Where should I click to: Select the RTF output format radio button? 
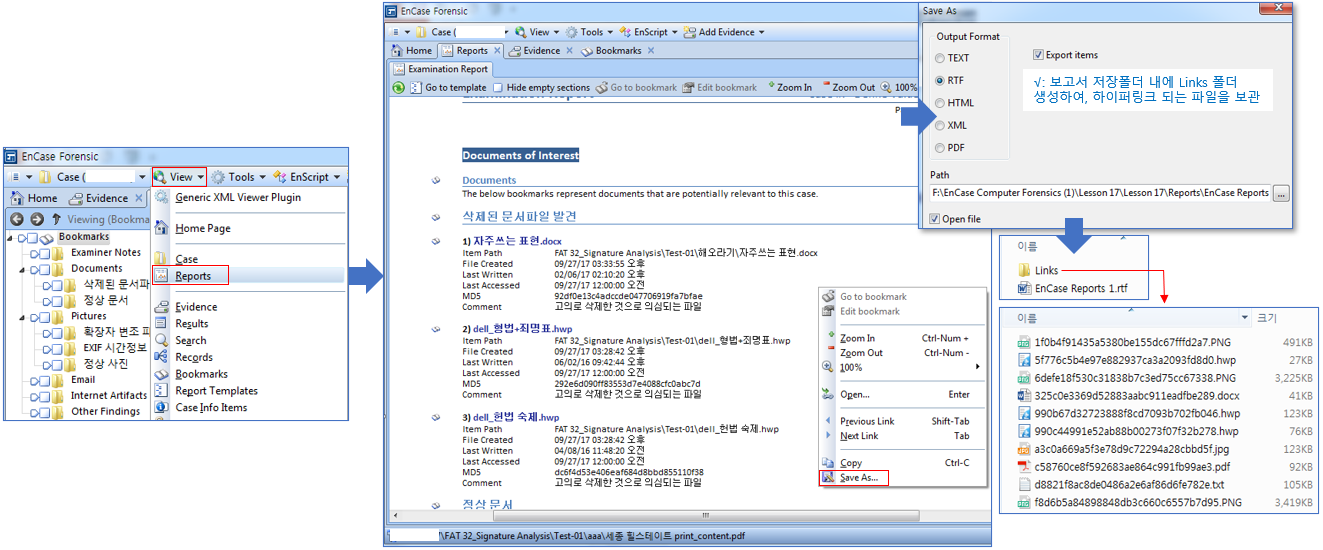coord(939,80)
